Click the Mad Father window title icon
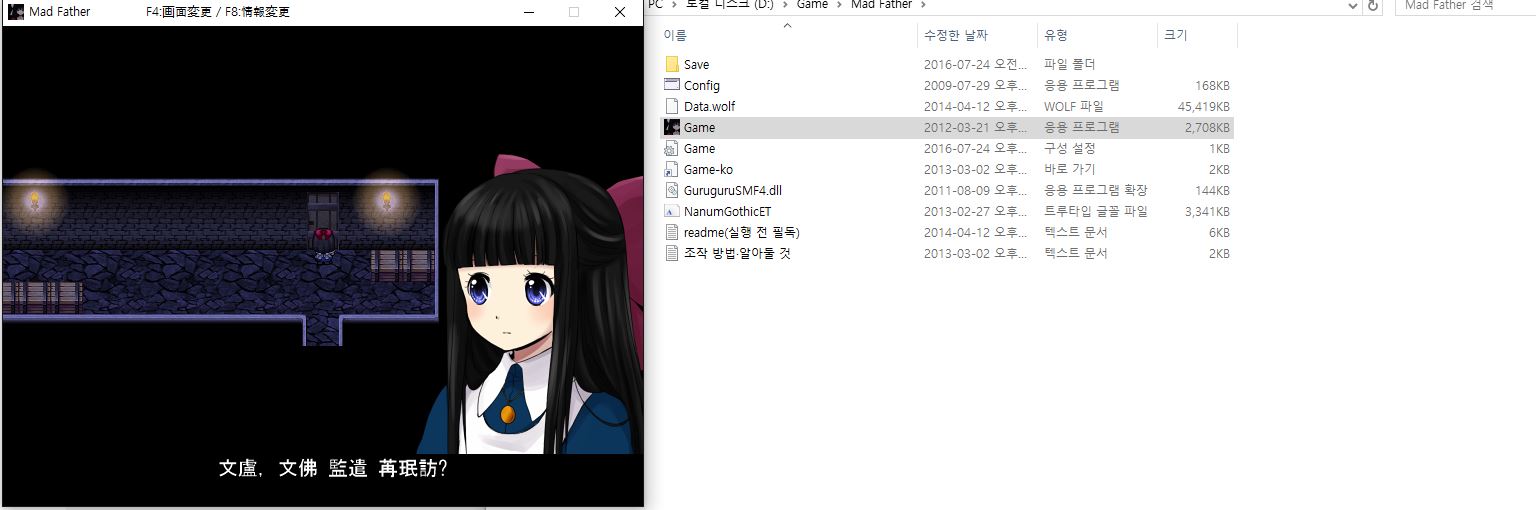The height and width of the screenshot is (510, 1536). (x=16, y=12)
